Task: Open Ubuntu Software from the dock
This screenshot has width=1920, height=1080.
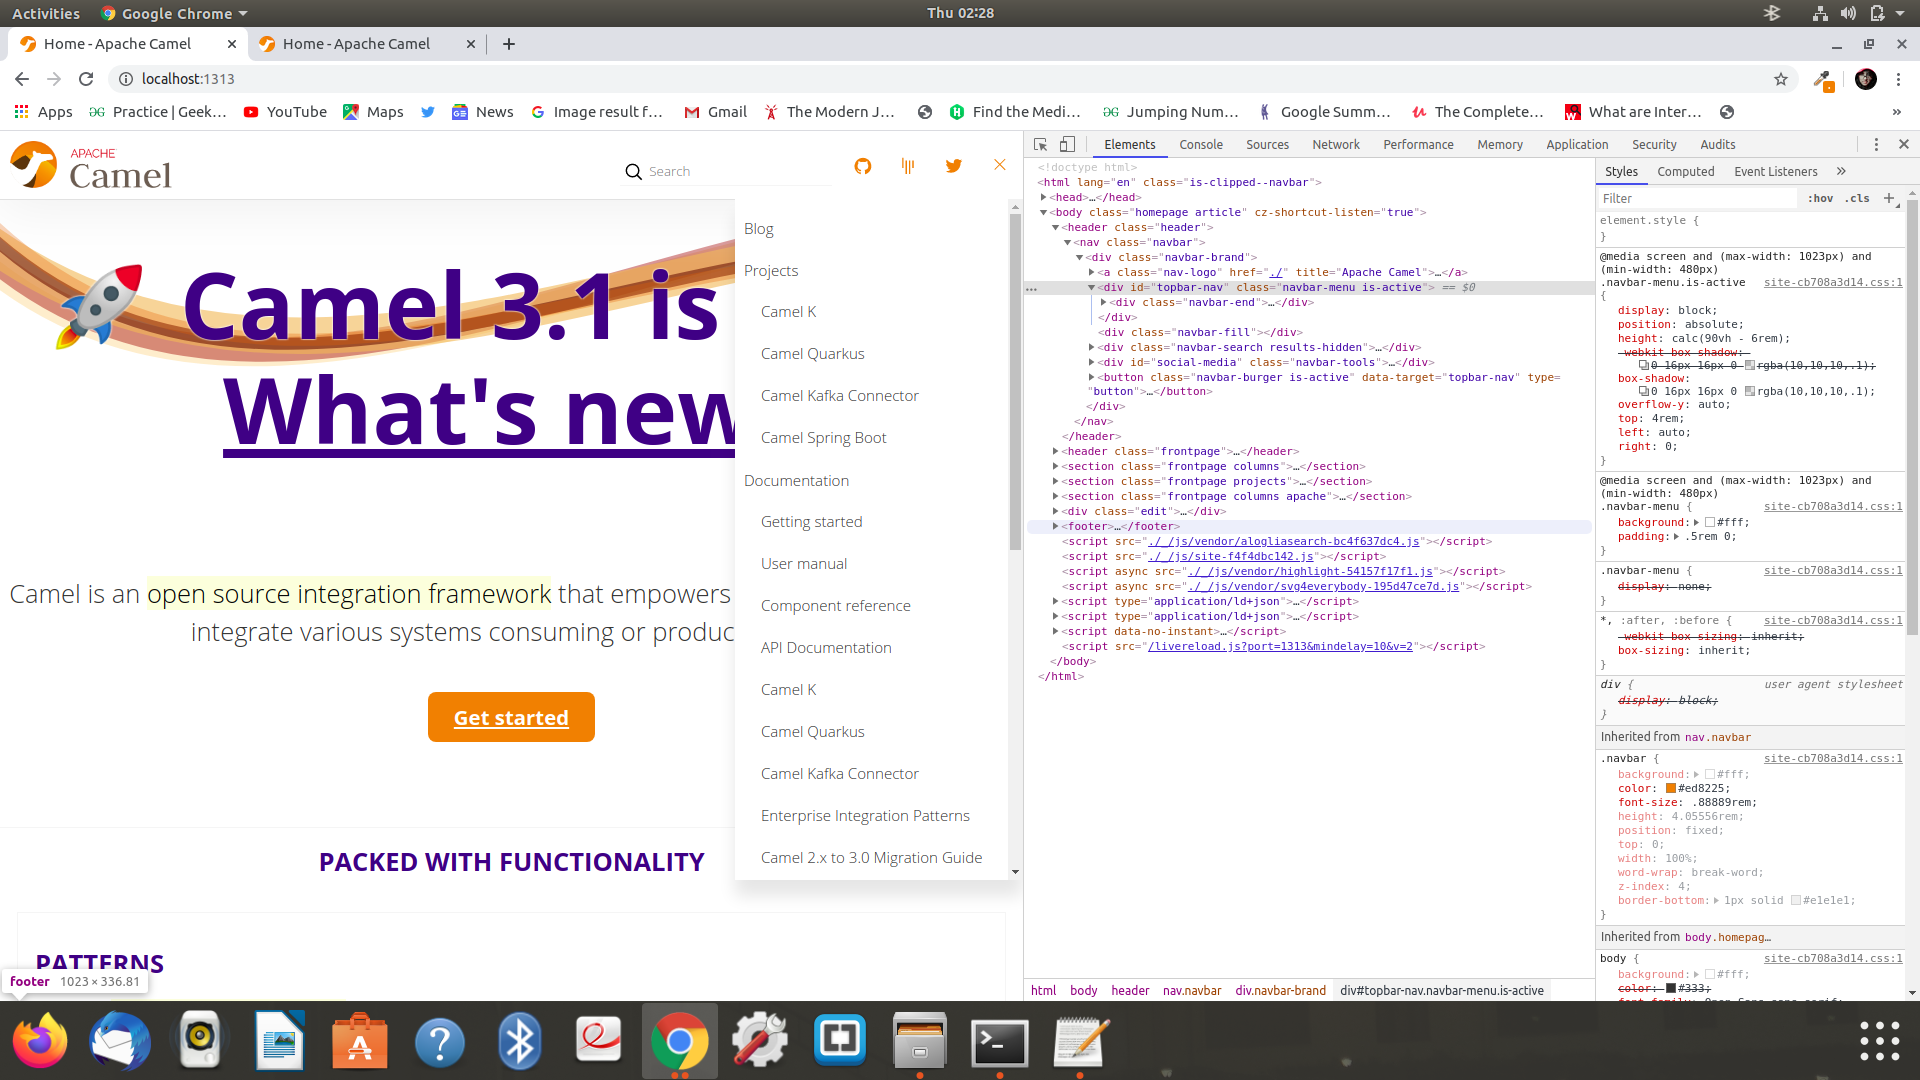Action: 360,1041
